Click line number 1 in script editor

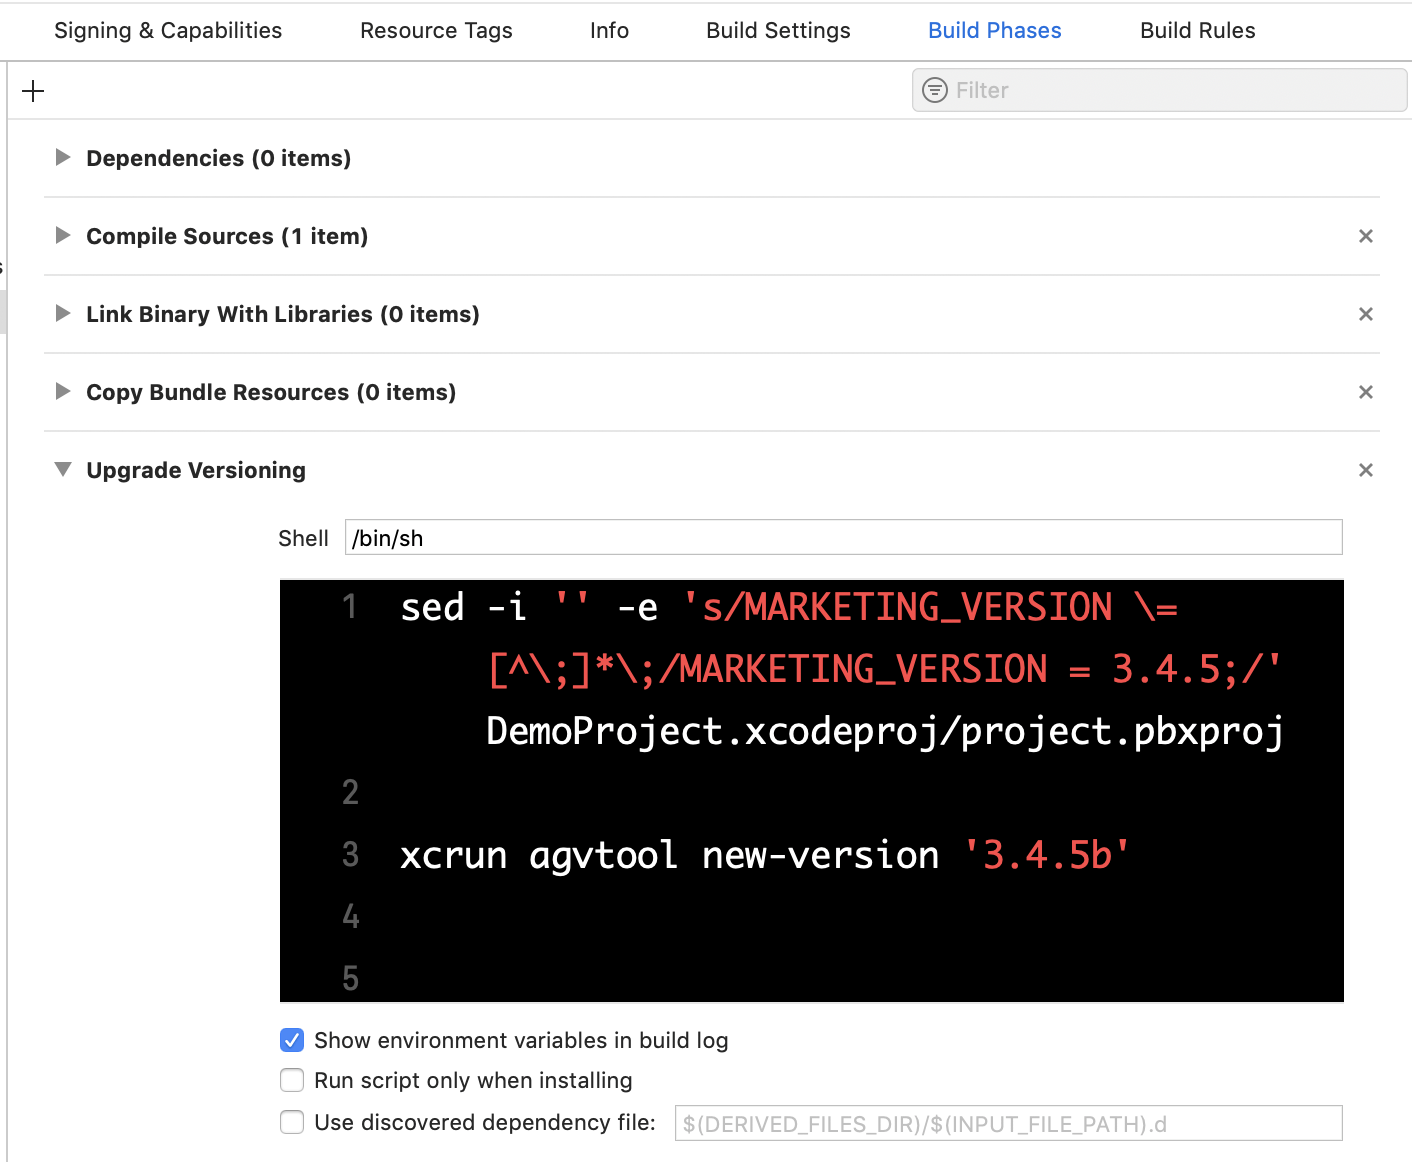349,606
